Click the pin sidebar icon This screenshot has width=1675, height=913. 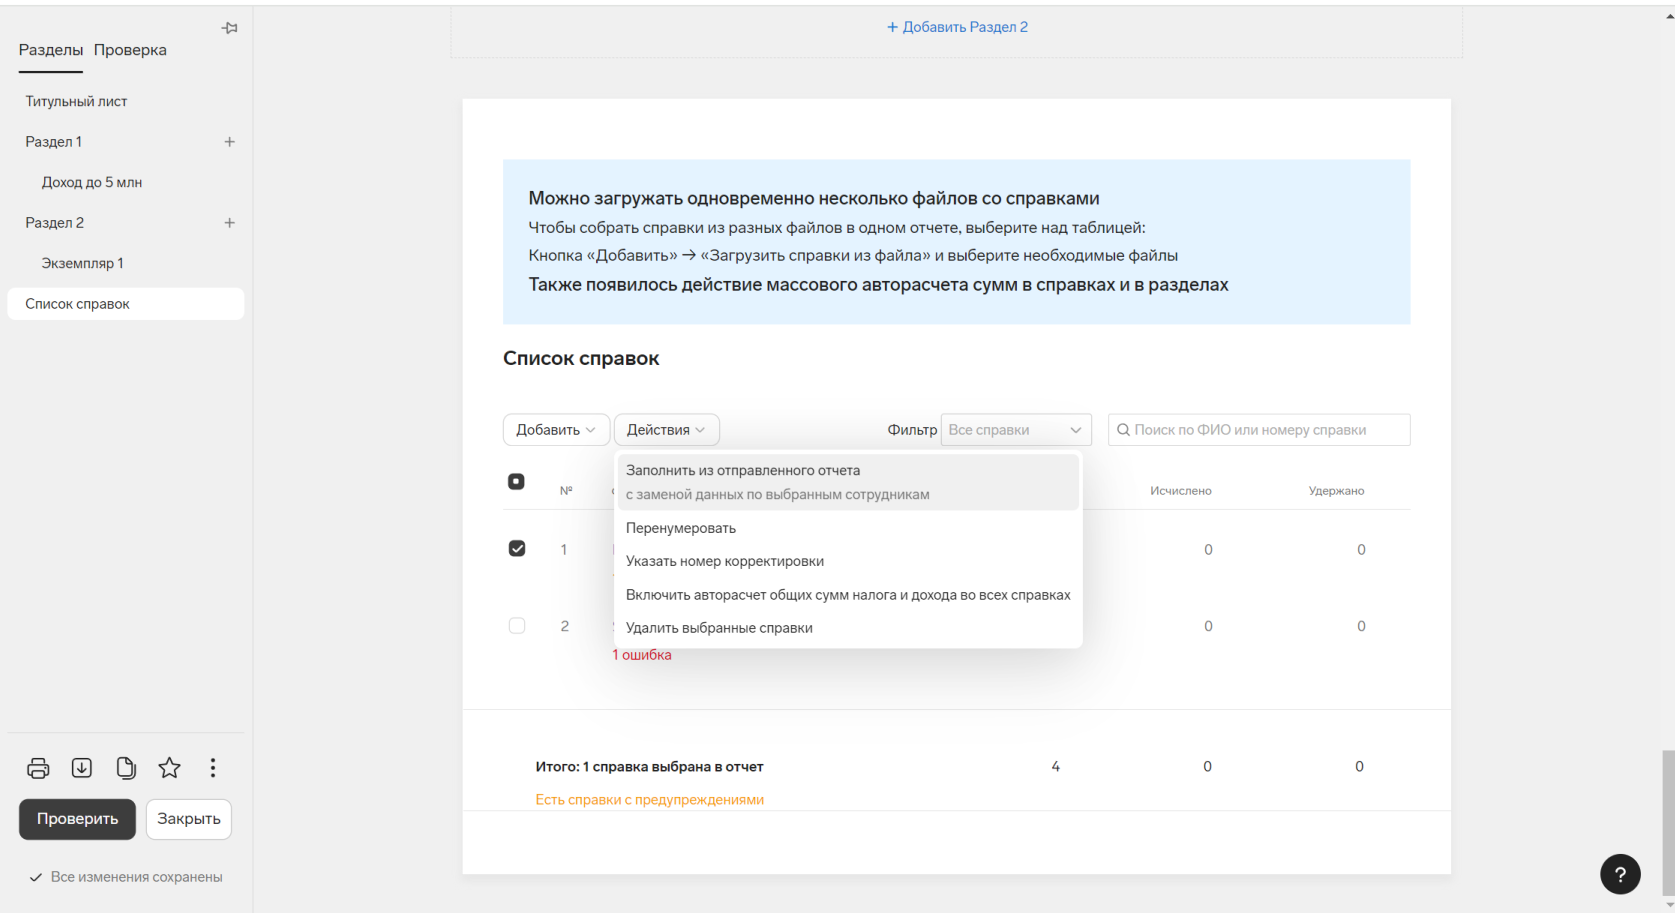click(x=229, y=28)
